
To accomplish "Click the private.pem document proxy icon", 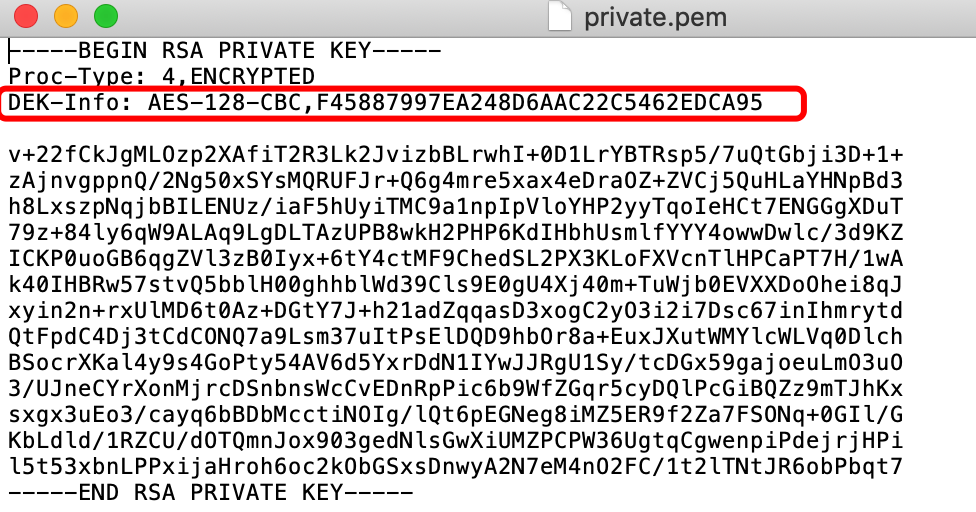I will pyautogui.click(x=559, y=17).
